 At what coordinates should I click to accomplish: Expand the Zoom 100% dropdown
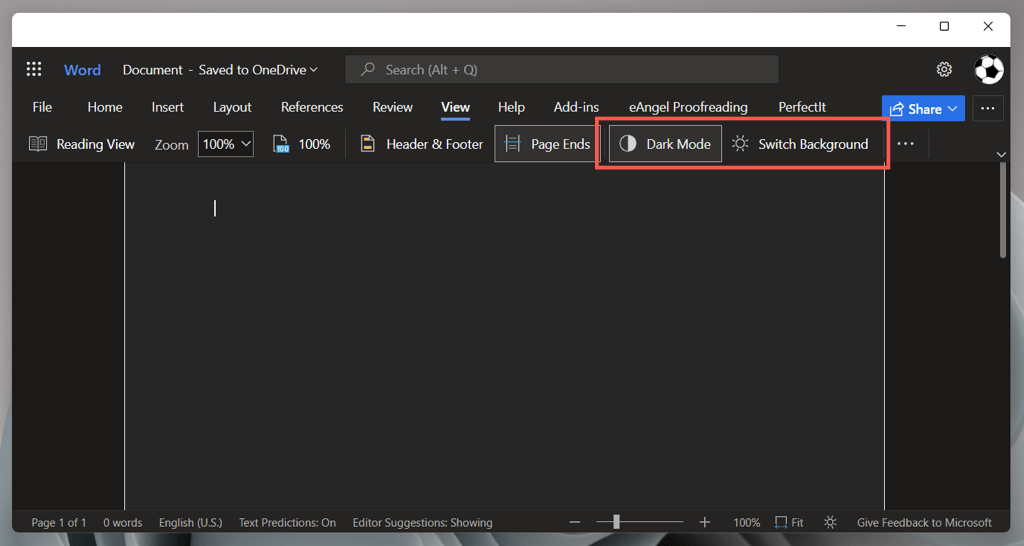[x=226, y=144]
